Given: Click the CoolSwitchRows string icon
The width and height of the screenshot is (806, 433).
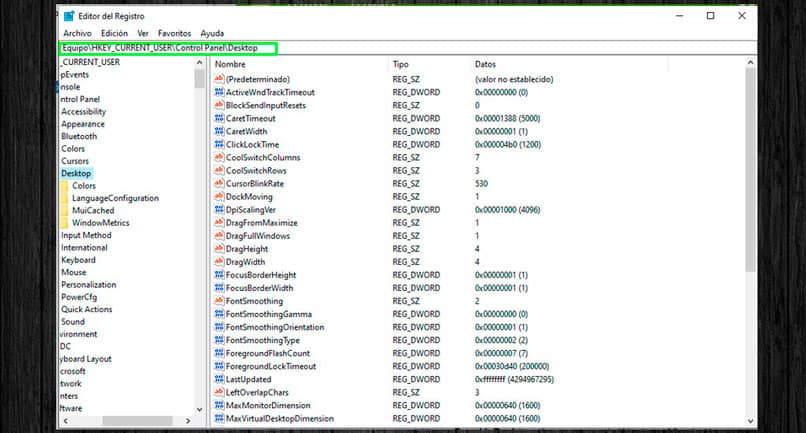Looking at the screenshot, I should pyautogui.click(x=219, y=170).
